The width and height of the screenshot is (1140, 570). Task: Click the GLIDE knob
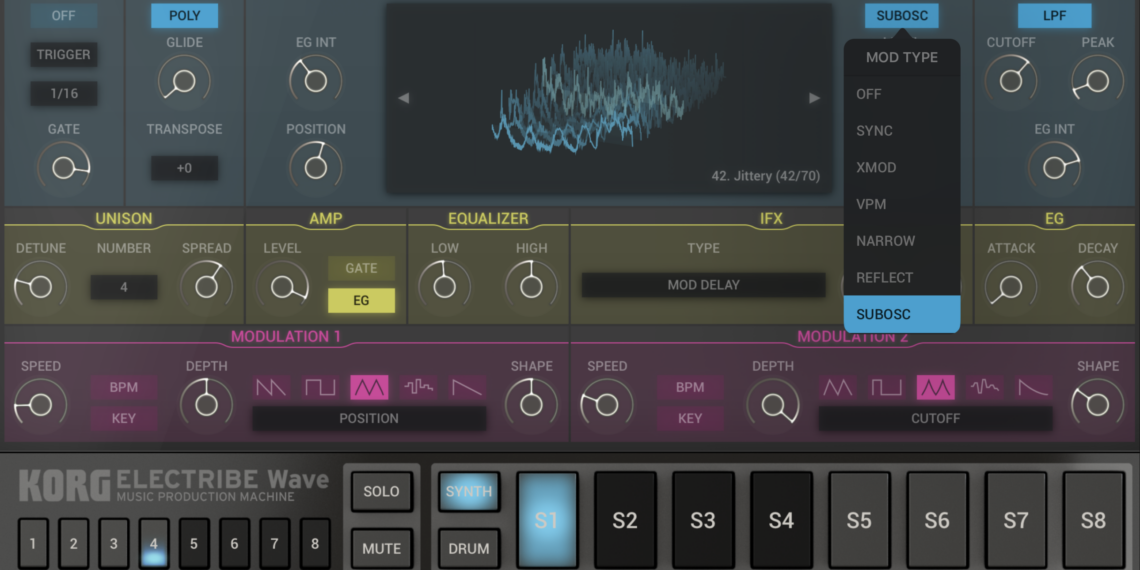[x=185, y=81]
